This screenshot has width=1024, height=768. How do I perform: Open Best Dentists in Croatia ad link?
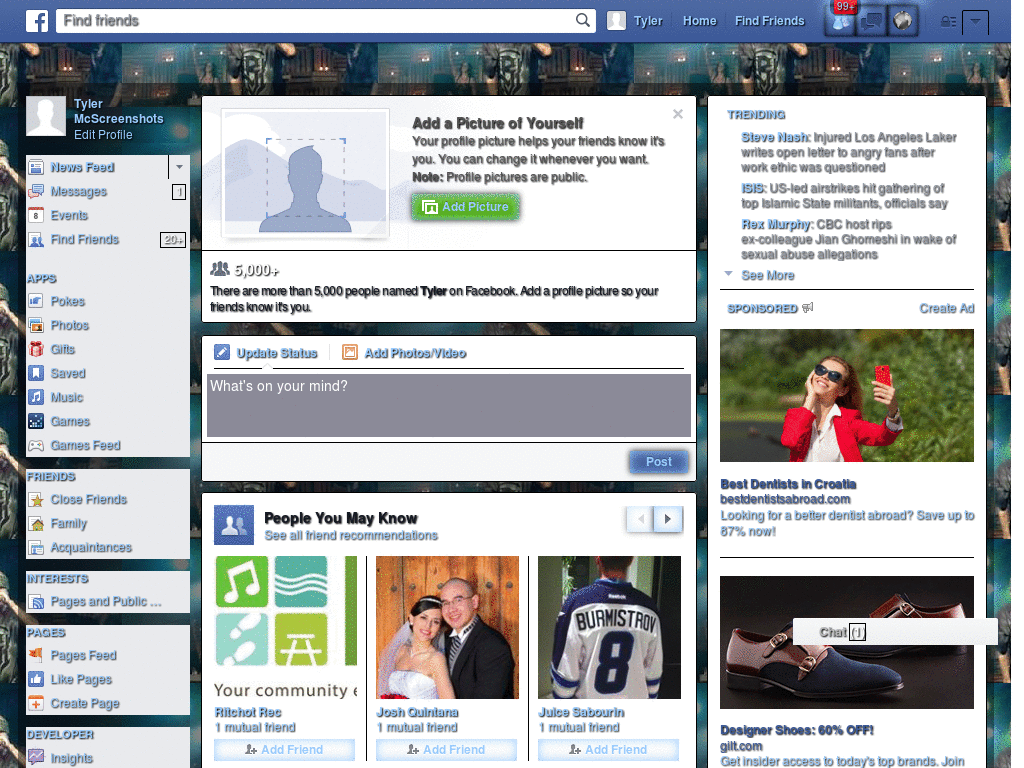(x=788, y=484)
